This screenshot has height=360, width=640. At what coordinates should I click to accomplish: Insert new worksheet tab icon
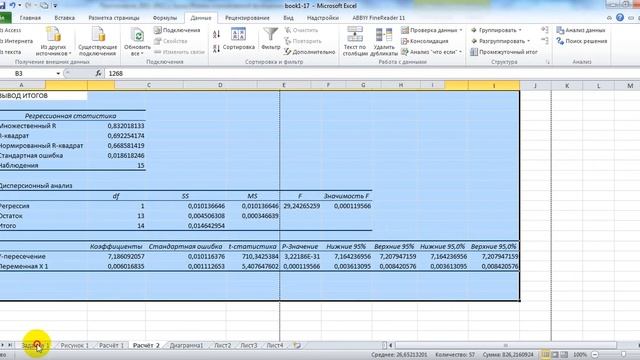click(297, 345)
